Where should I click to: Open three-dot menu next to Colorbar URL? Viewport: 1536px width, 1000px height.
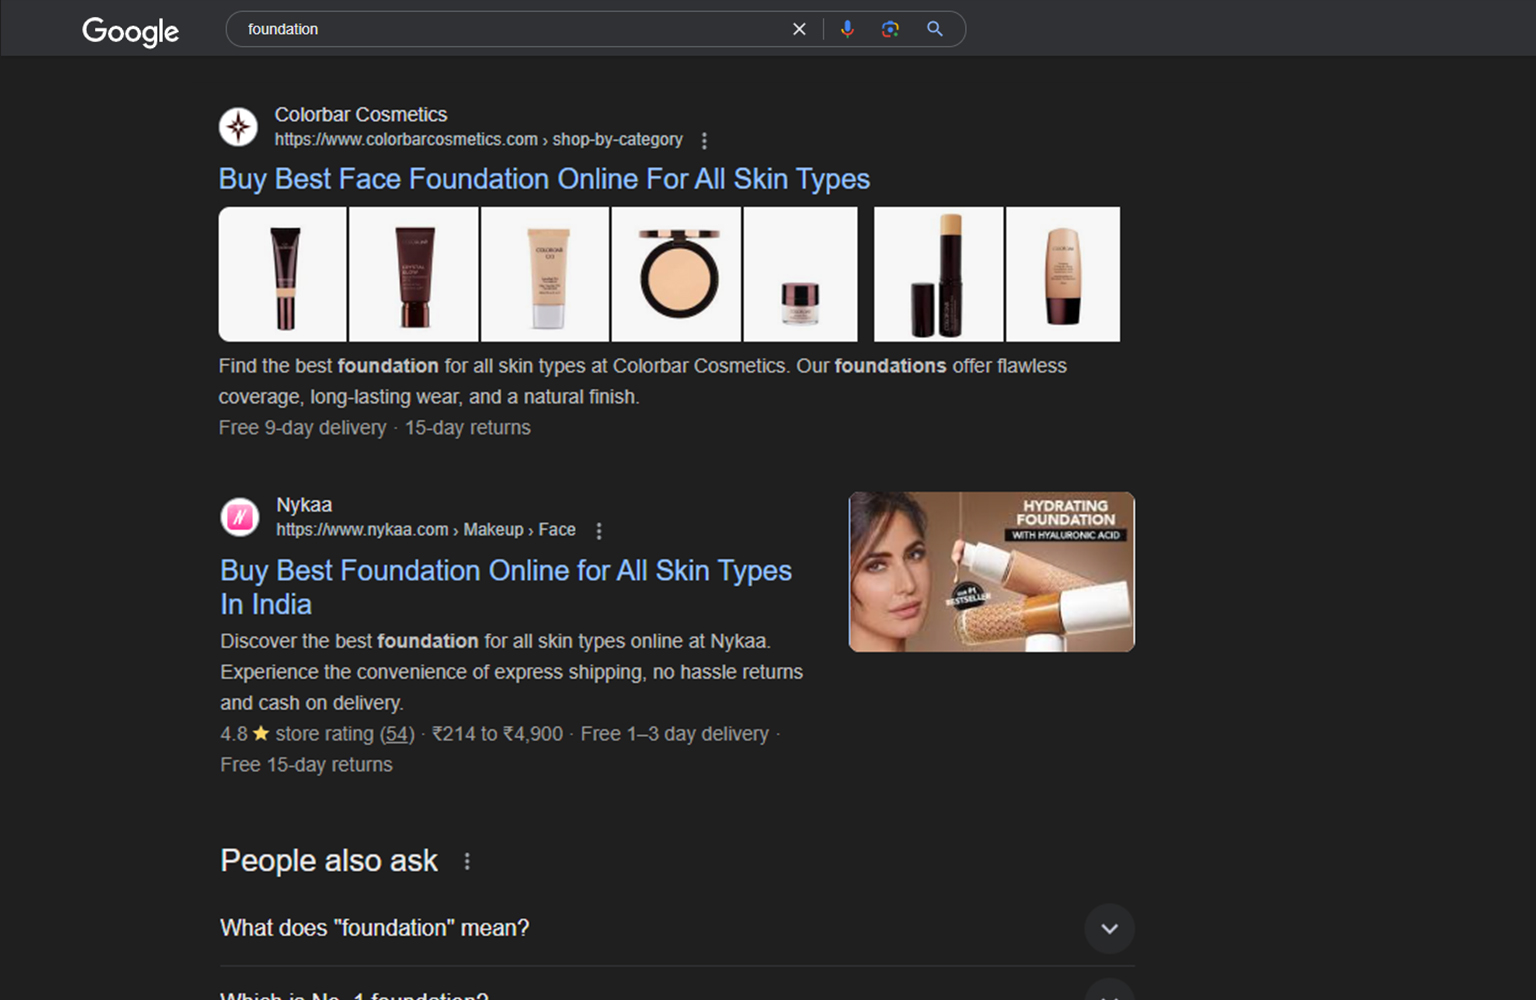(x=704, y=140)
